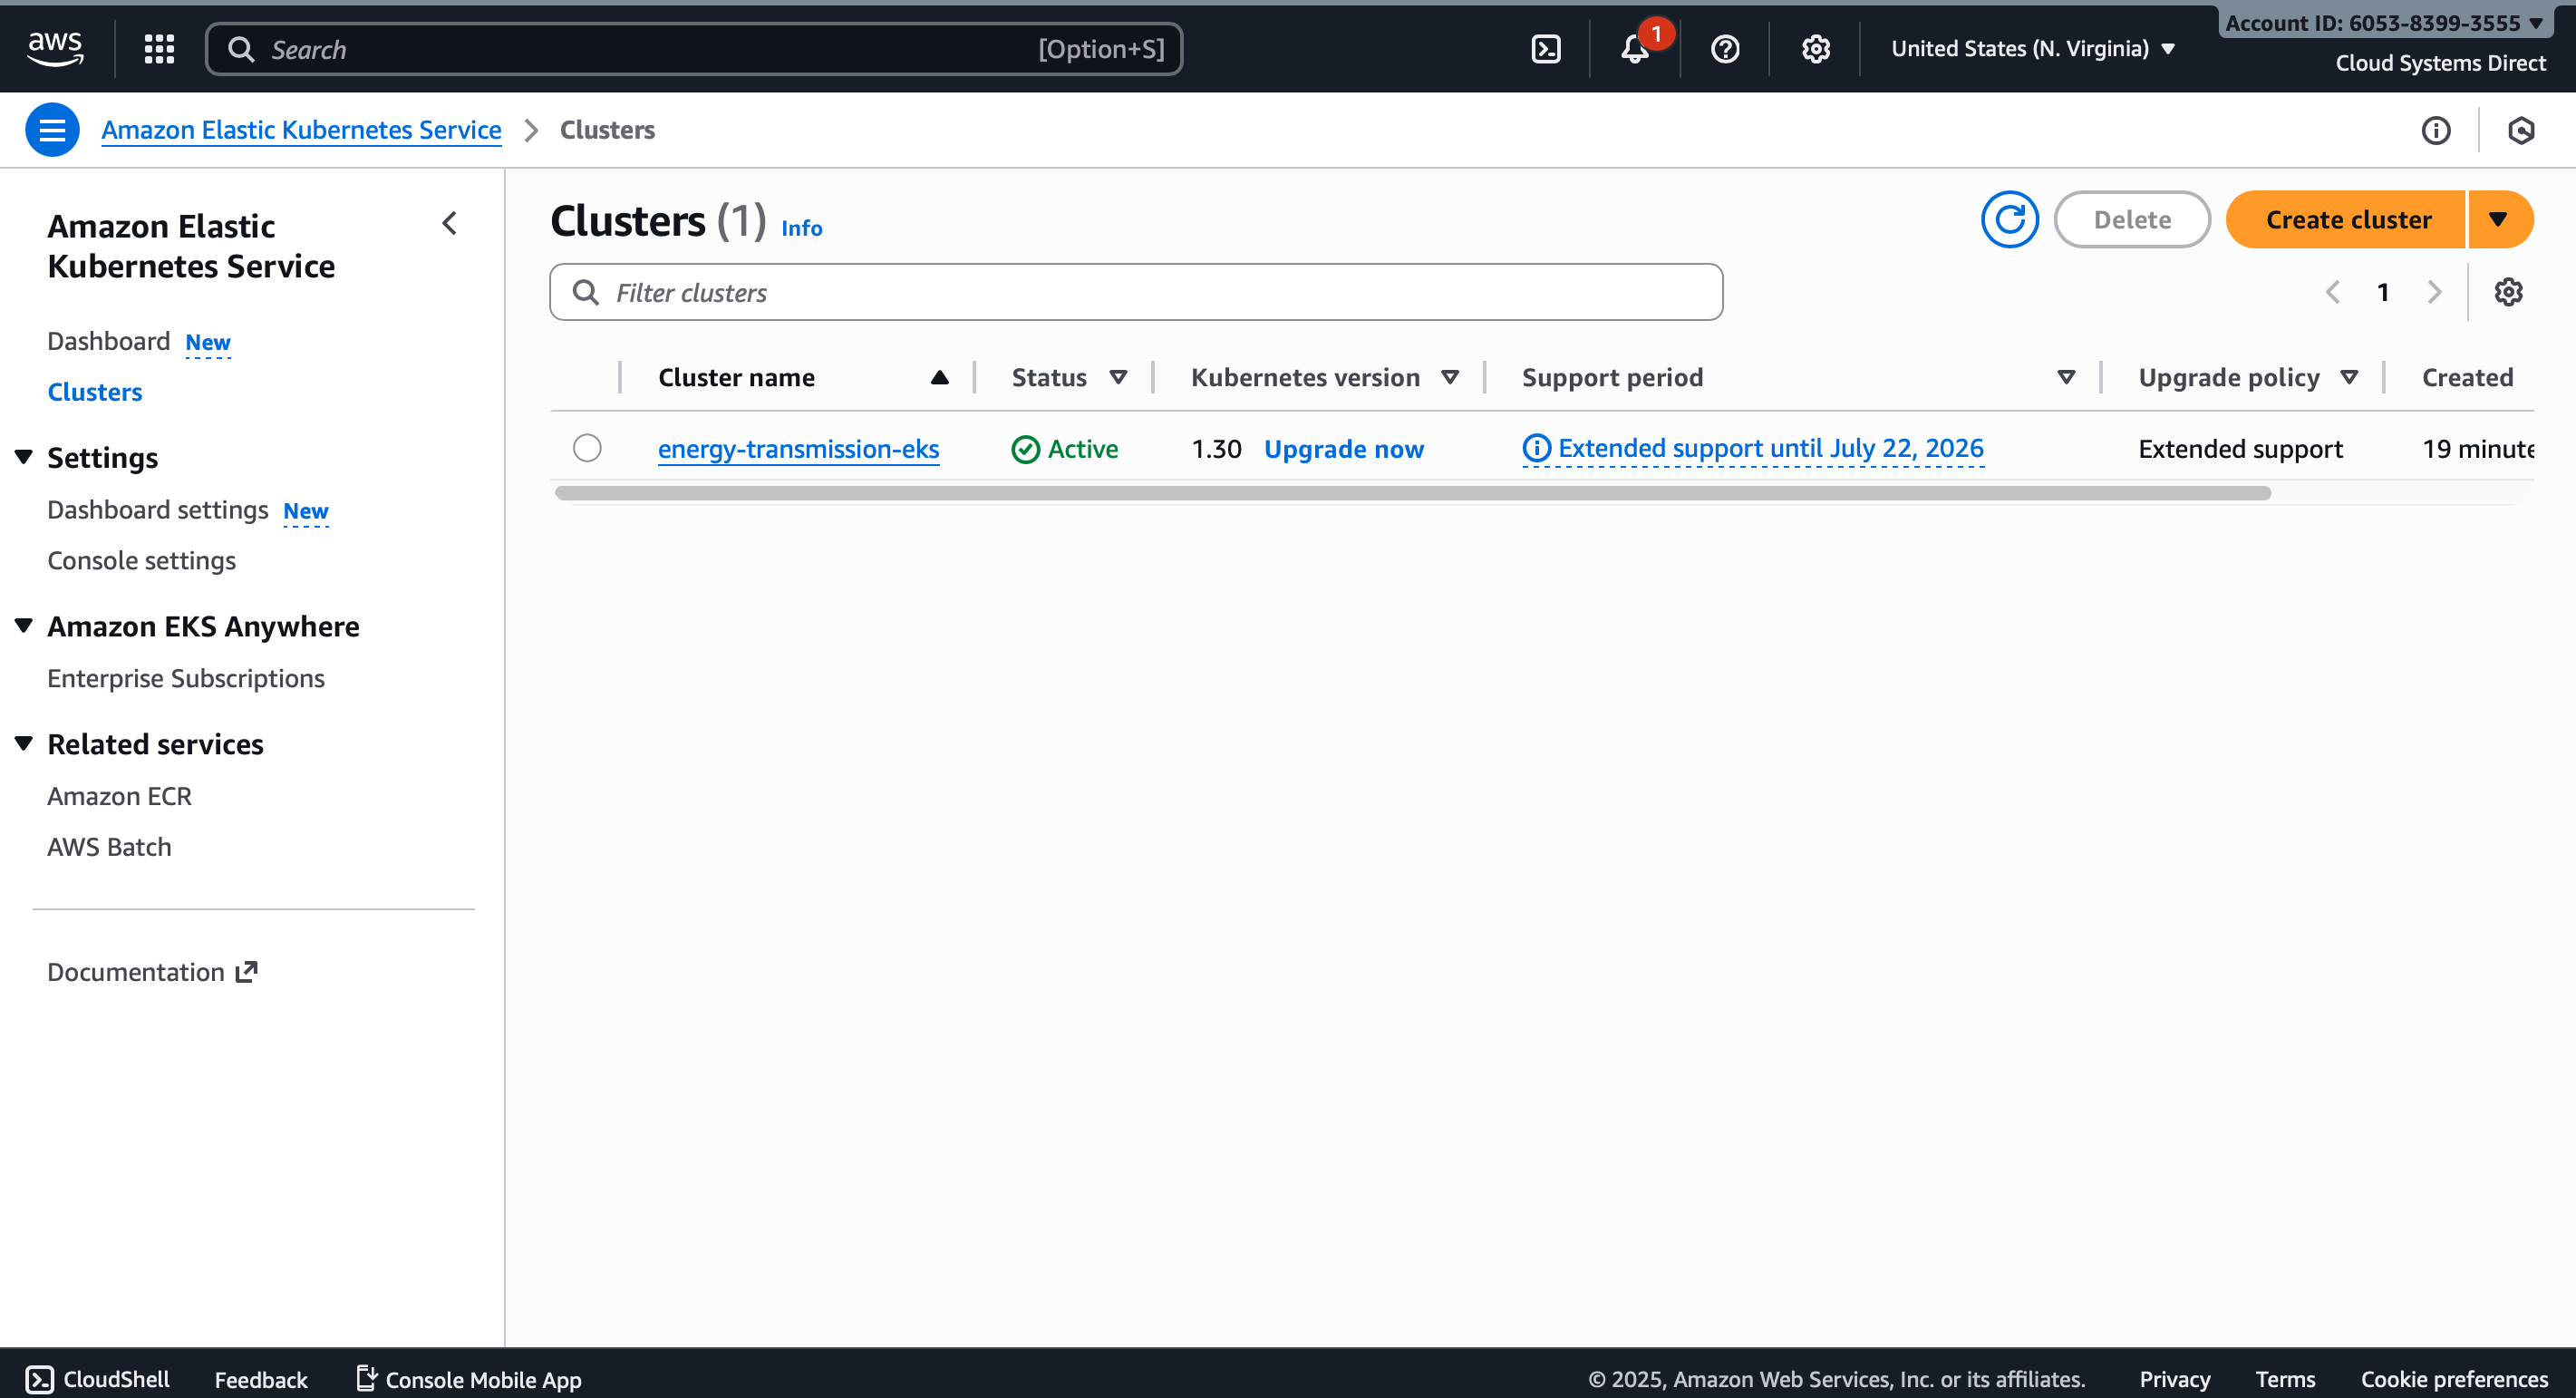Collapse the left navigation panel

(x=449, y=223)
